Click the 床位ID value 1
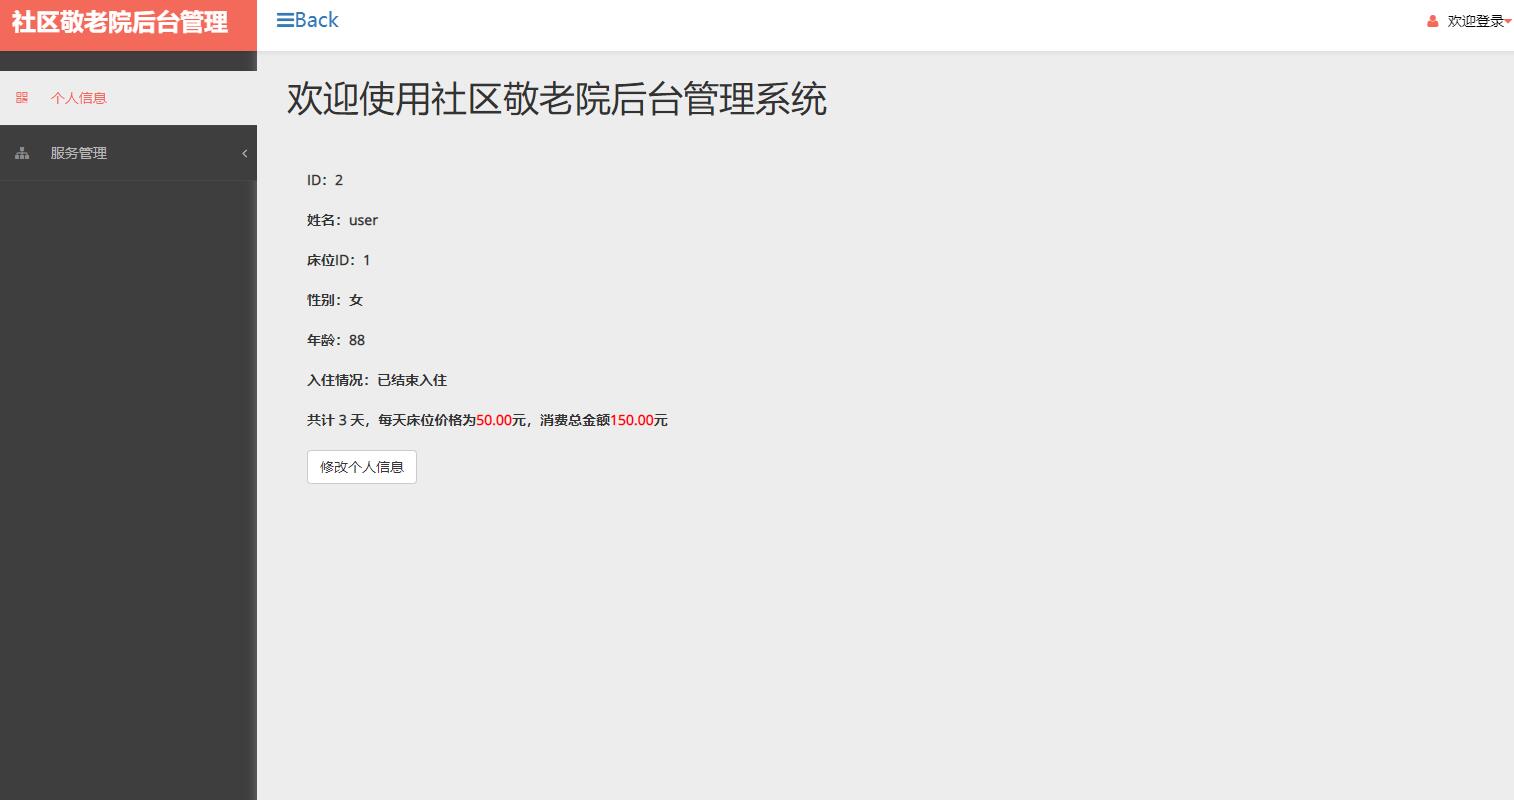 pyautogui.click(x=366, y=259)
